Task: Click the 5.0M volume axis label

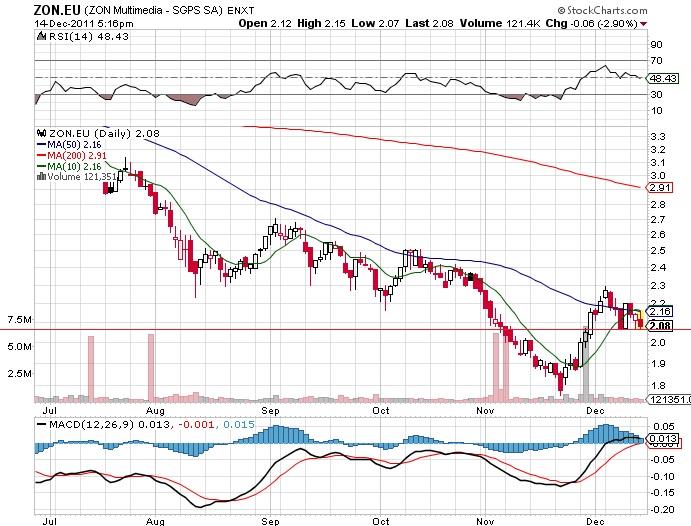Action: (x=20, y=346)
